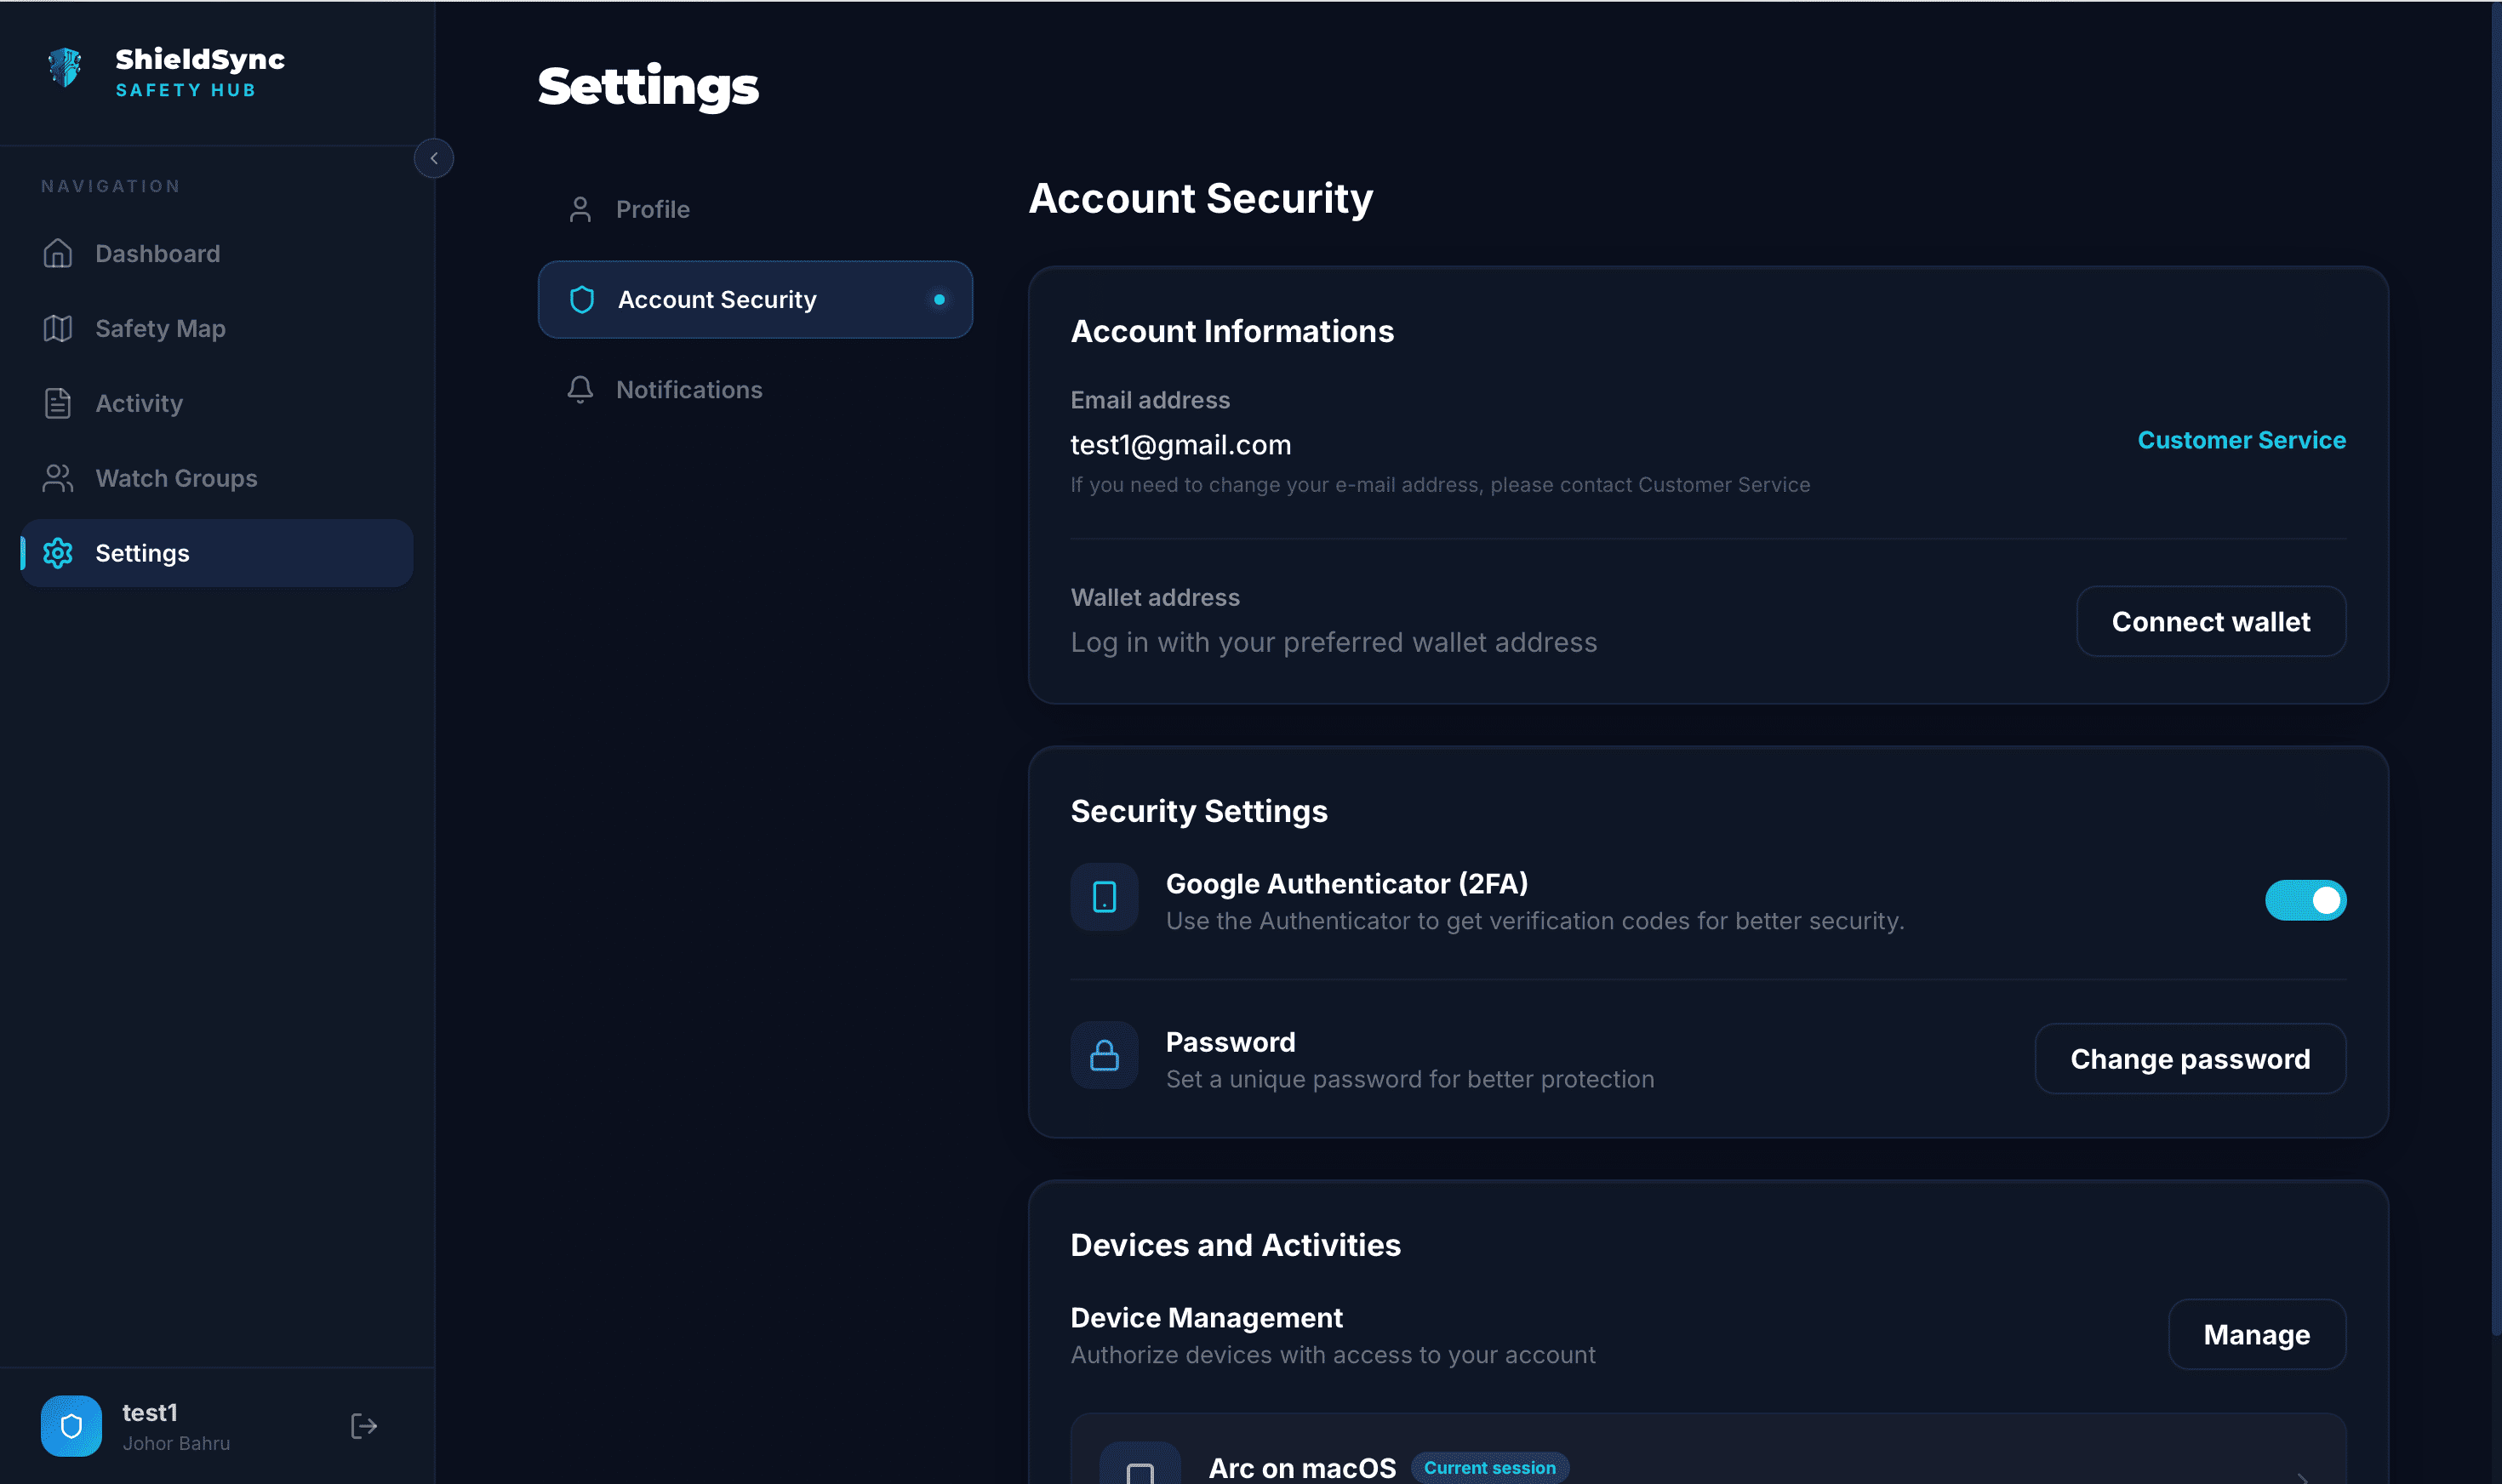
Task: Click the Change password button
Action: [2189, 1059]
